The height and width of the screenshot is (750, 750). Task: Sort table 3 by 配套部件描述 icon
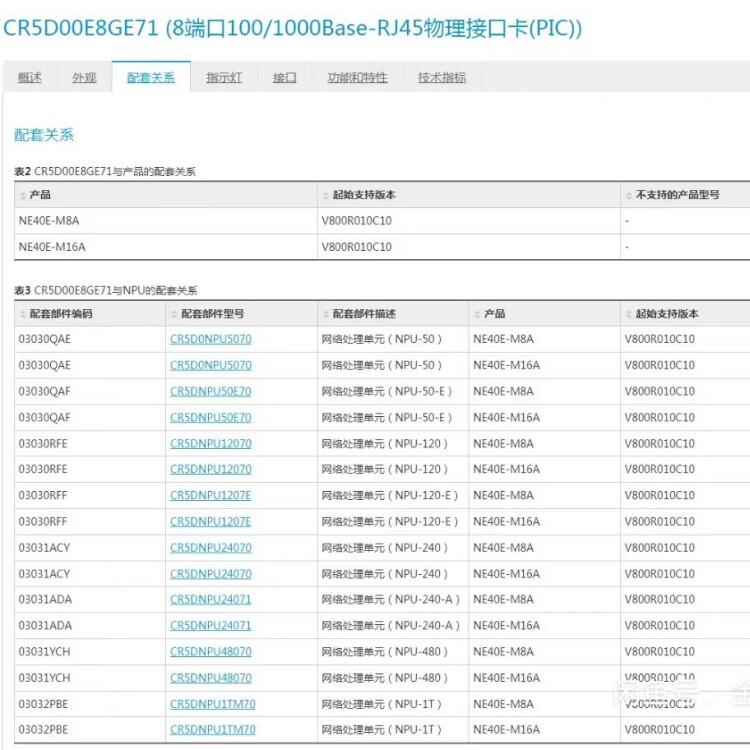pos(326,314)
